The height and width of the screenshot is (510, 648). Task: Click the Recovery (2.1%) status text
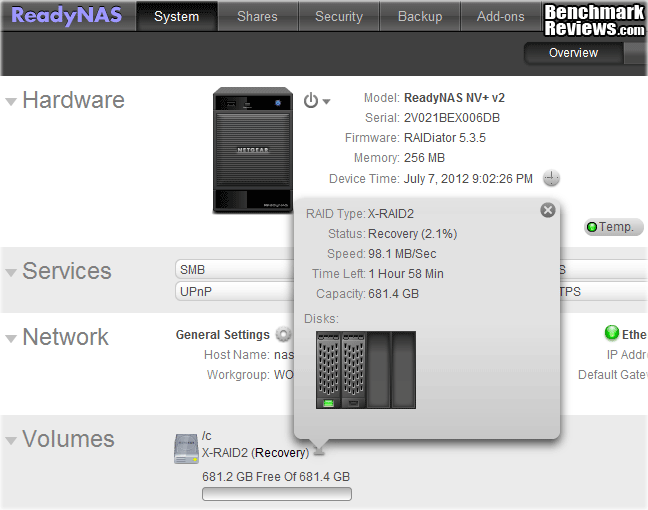412,234
